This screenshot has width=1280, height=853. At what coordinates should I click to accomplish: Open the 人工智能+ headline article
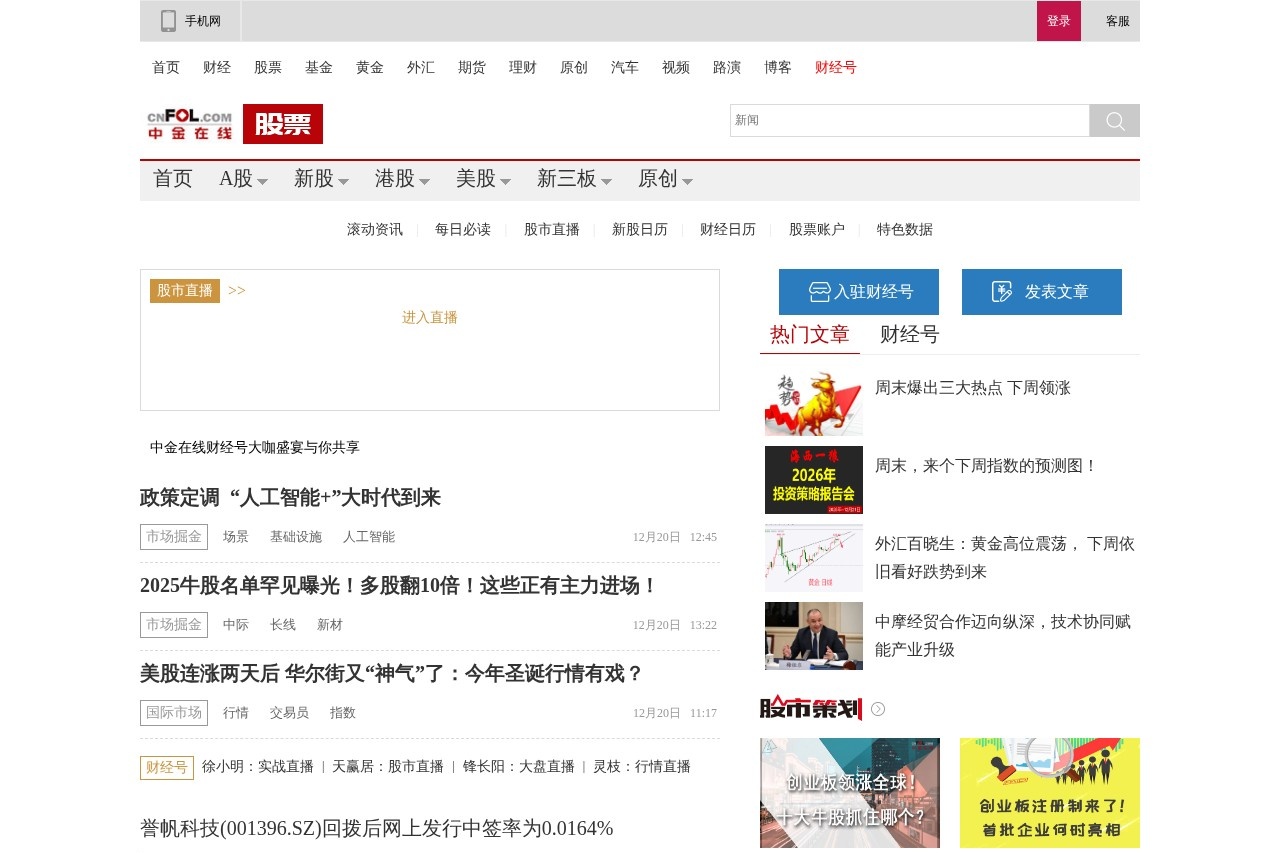pyautogui.click(x=291, y=497)
